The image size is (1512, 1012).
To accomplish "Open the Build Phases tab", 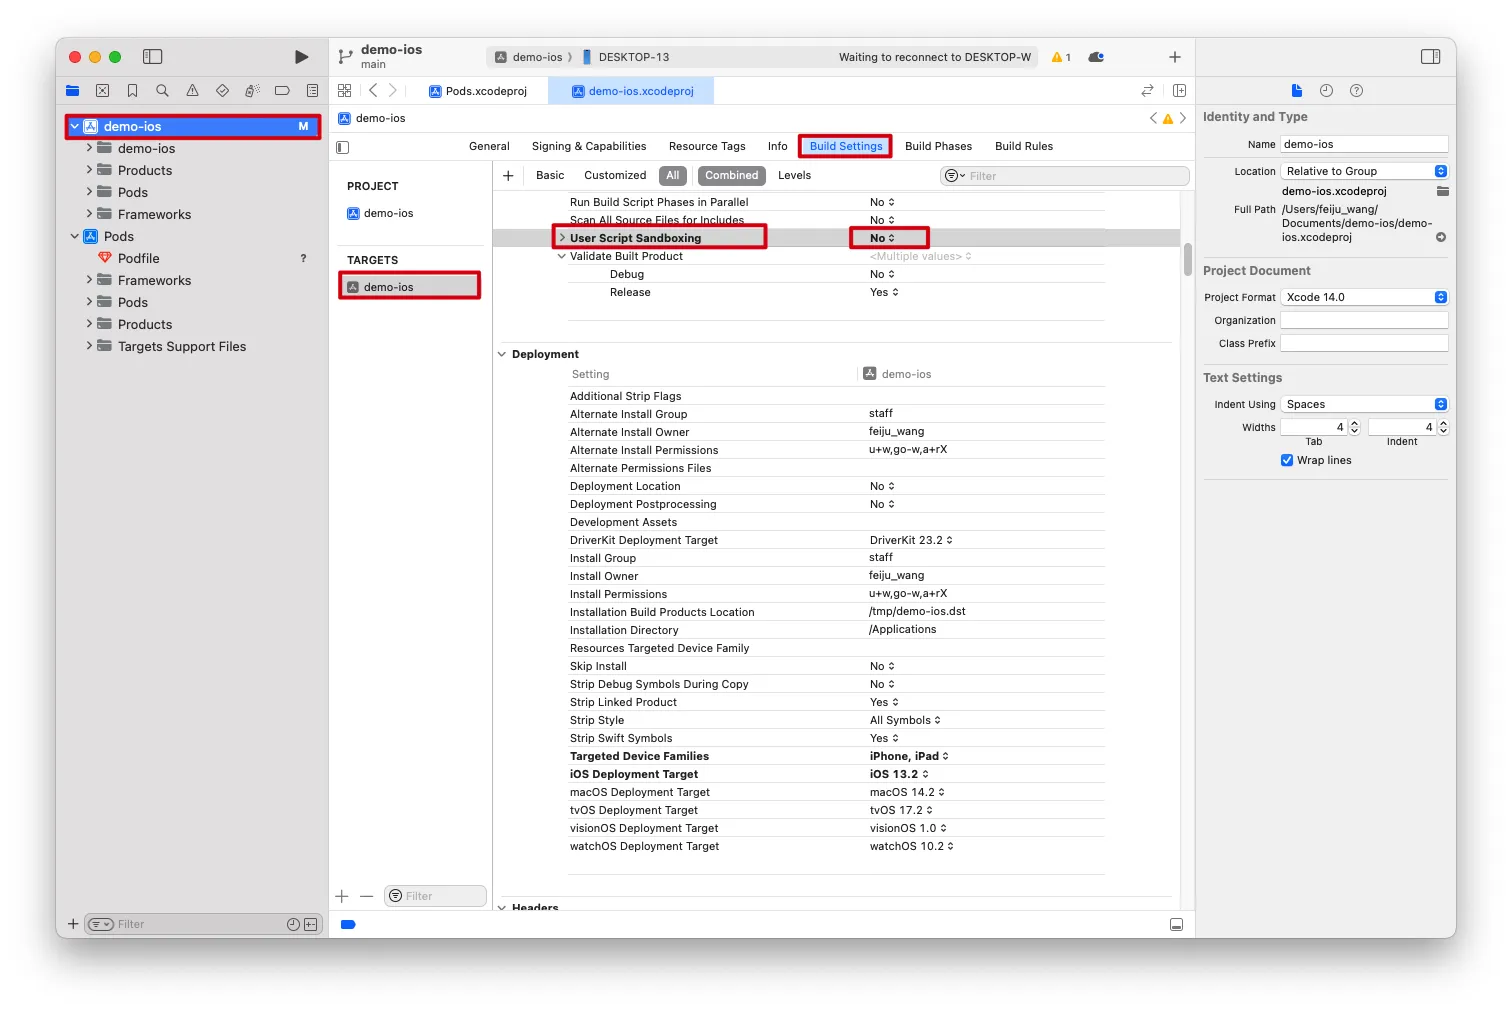I will [x=938, y=146].
